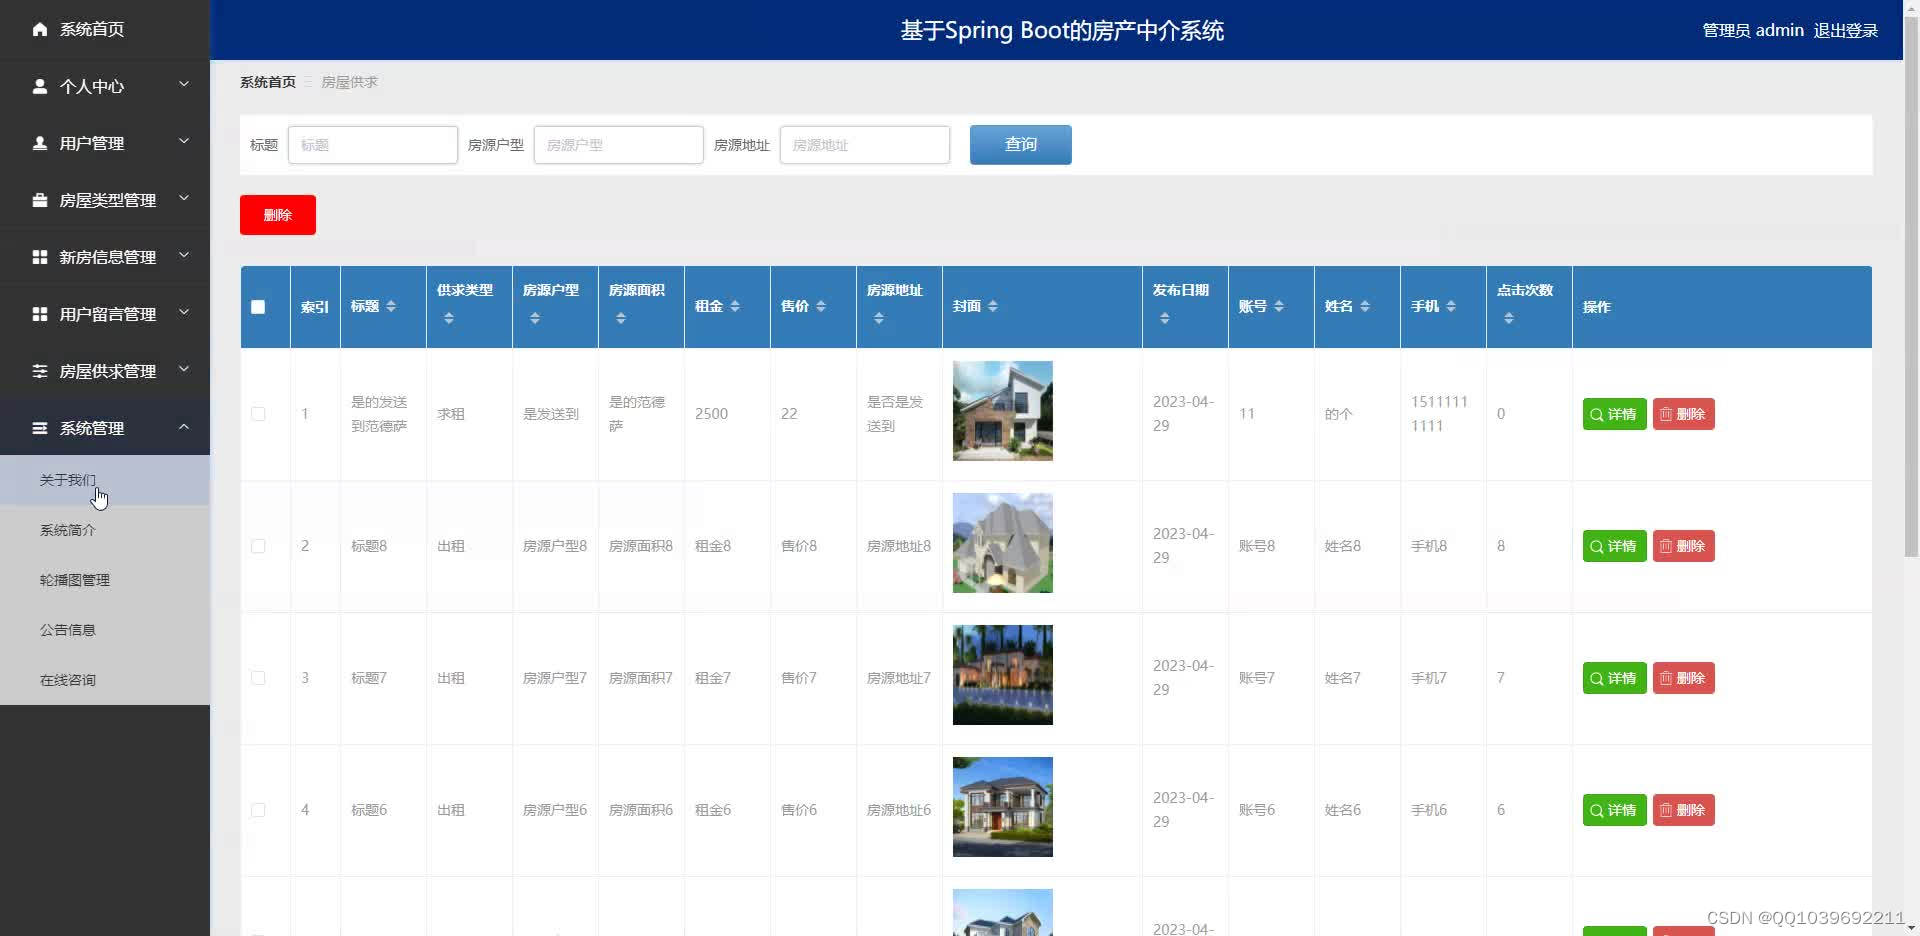Sort table by 姓名 column arrows
Viewport: 1920px width, 936px height.
[1365, 306]
